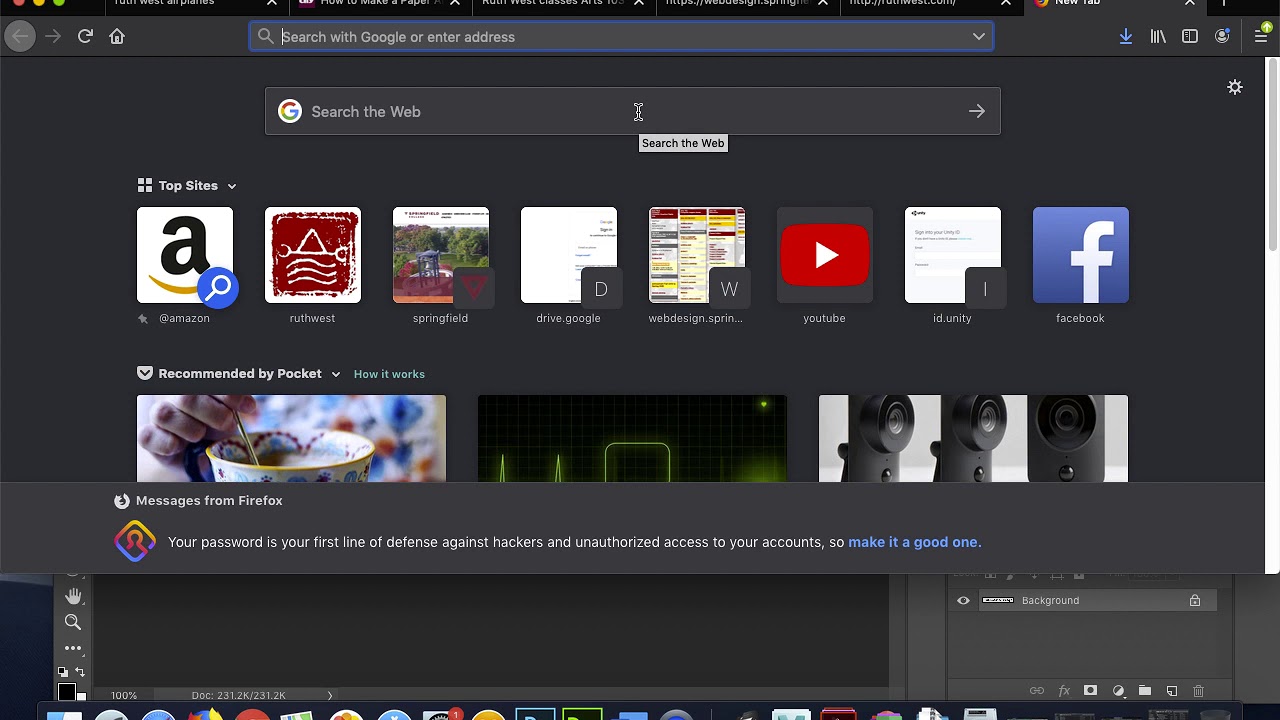The width and height of the screenshot is (1280, 720).
Task: Click the 'Search the Web' input field
Action: 632,111
